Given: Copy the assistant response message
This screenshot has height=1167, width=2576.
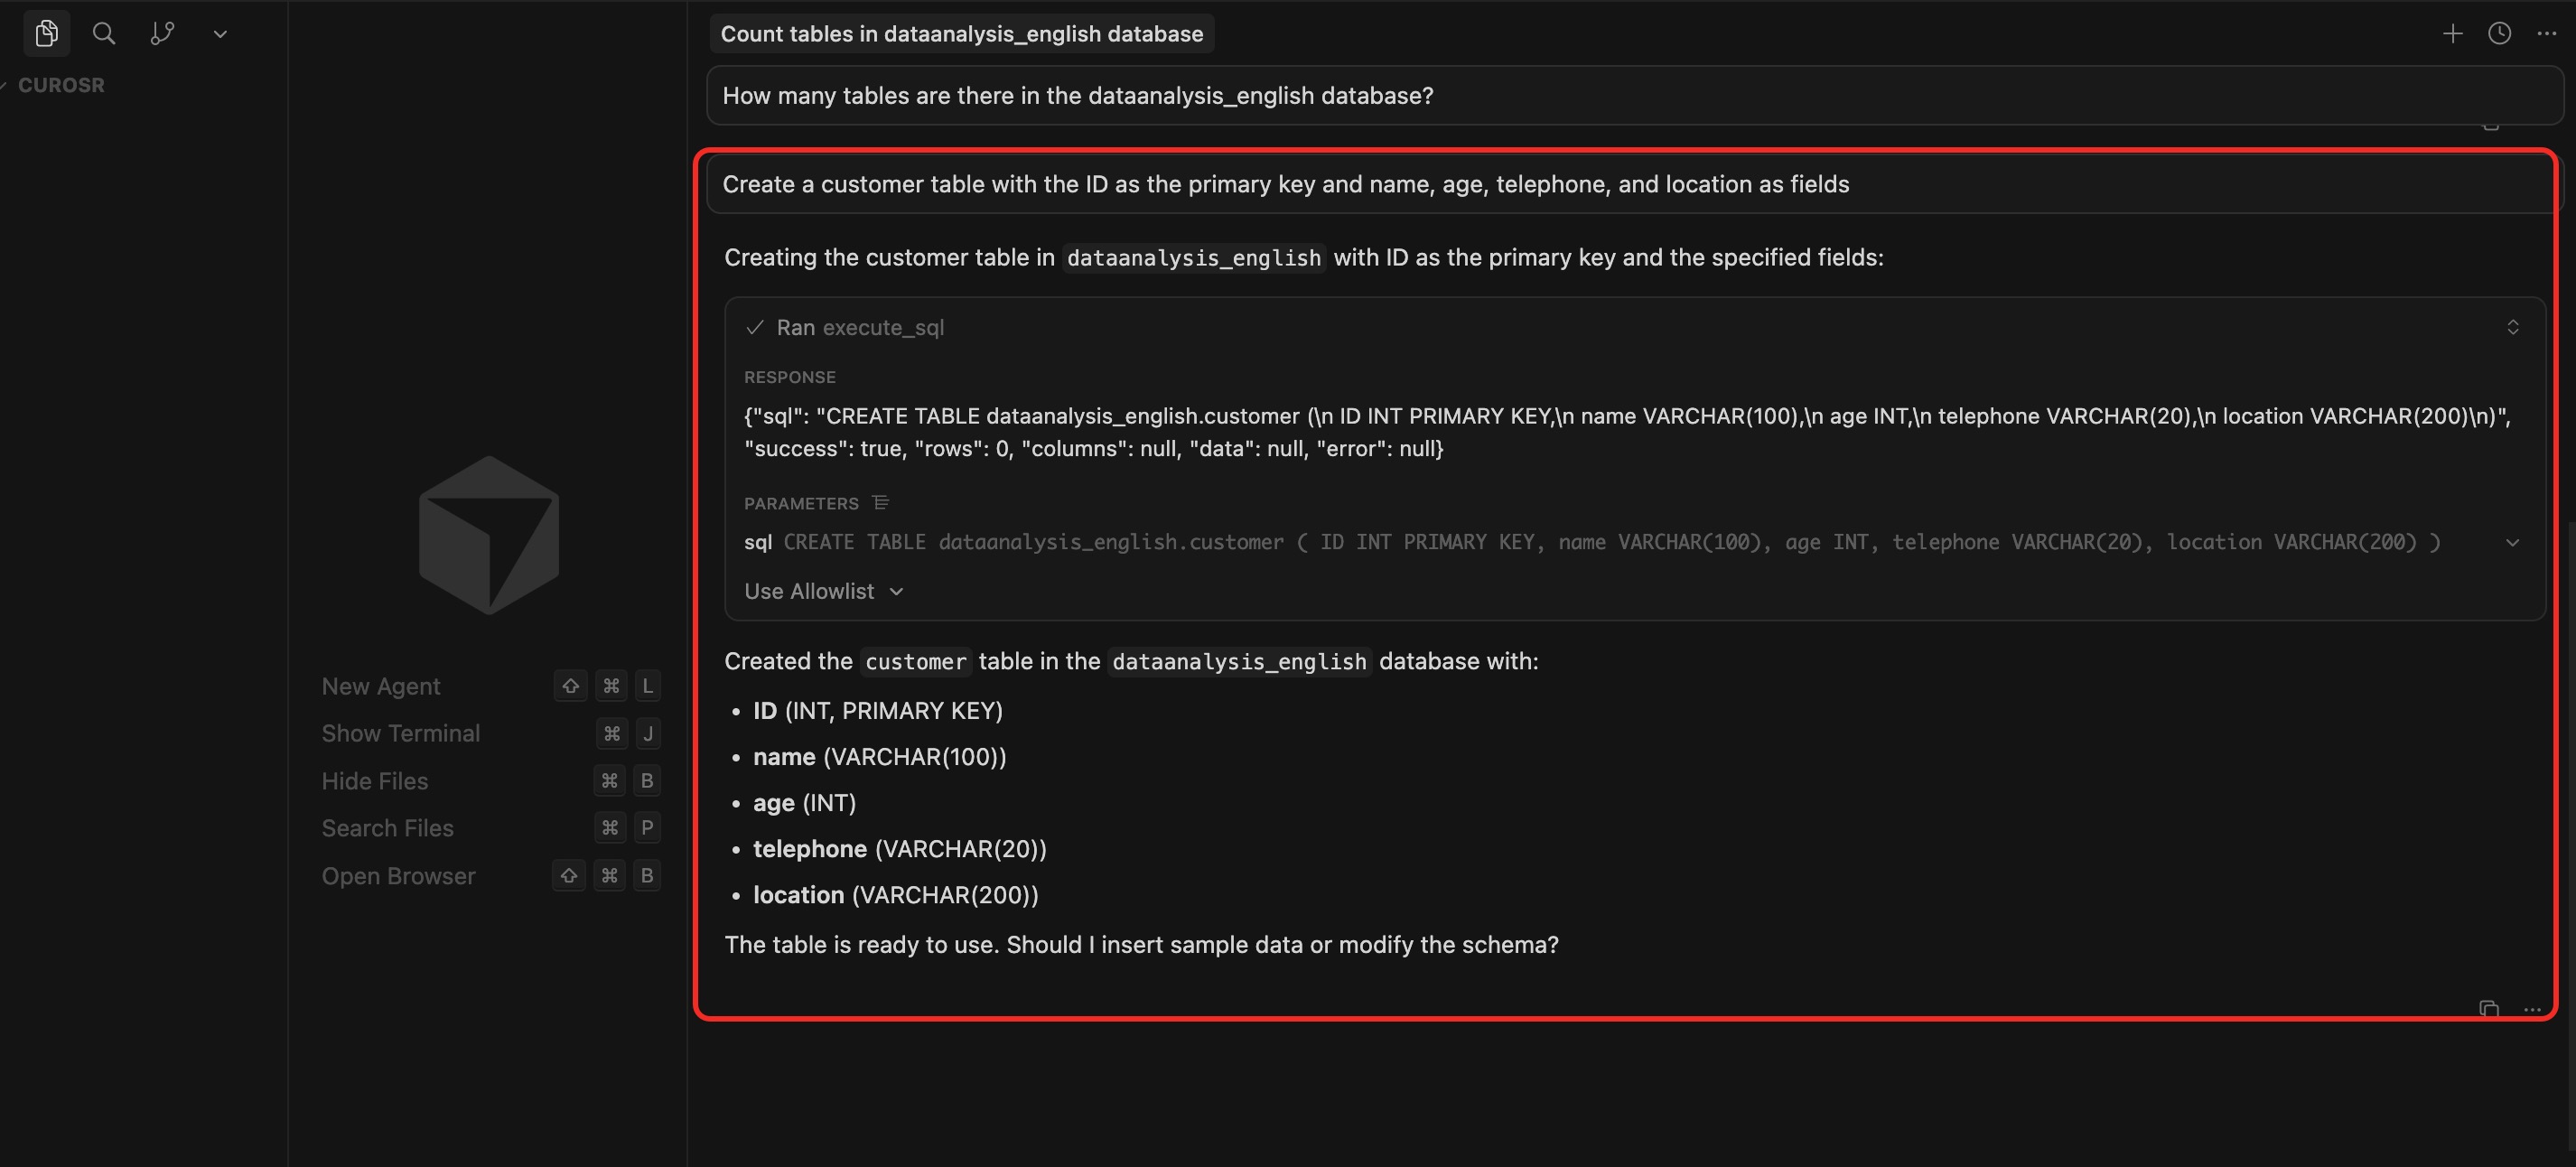Looking at the screenshot, I should click(2489, 1008).
